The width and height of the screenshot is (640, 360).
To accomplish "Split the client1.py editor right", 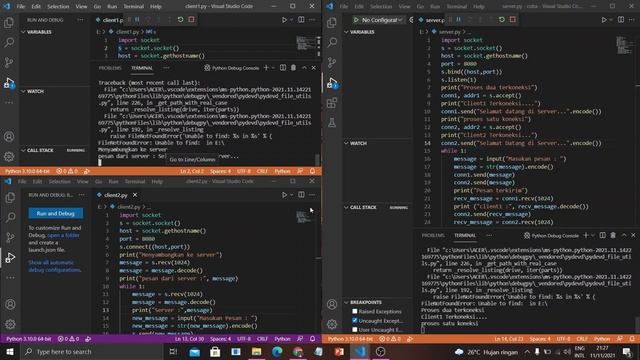I will [301, 20].
